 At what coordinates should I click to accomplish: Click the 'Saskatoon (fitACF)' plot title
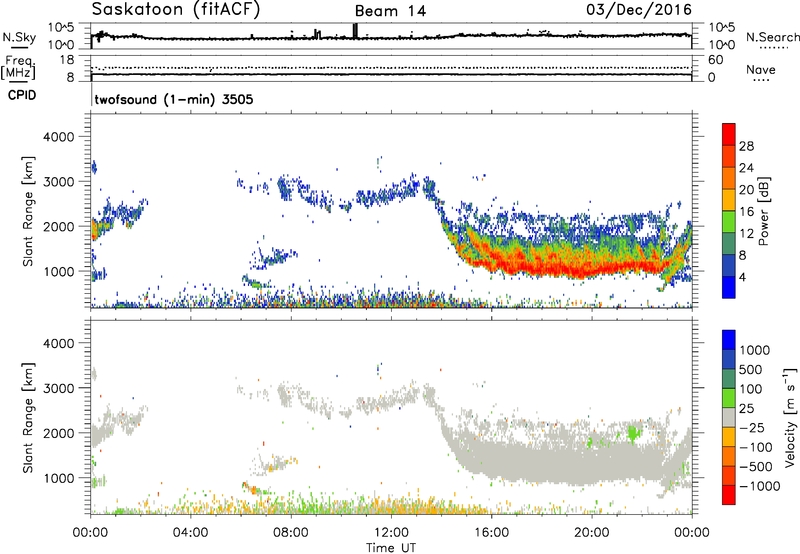[176, 9]
